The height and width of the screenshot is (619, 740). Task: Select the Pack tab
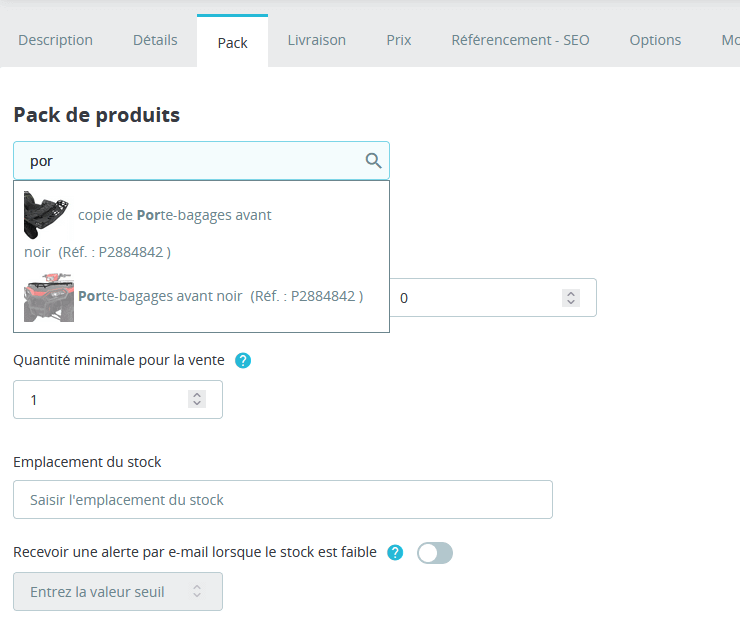(x=232, y=42)
